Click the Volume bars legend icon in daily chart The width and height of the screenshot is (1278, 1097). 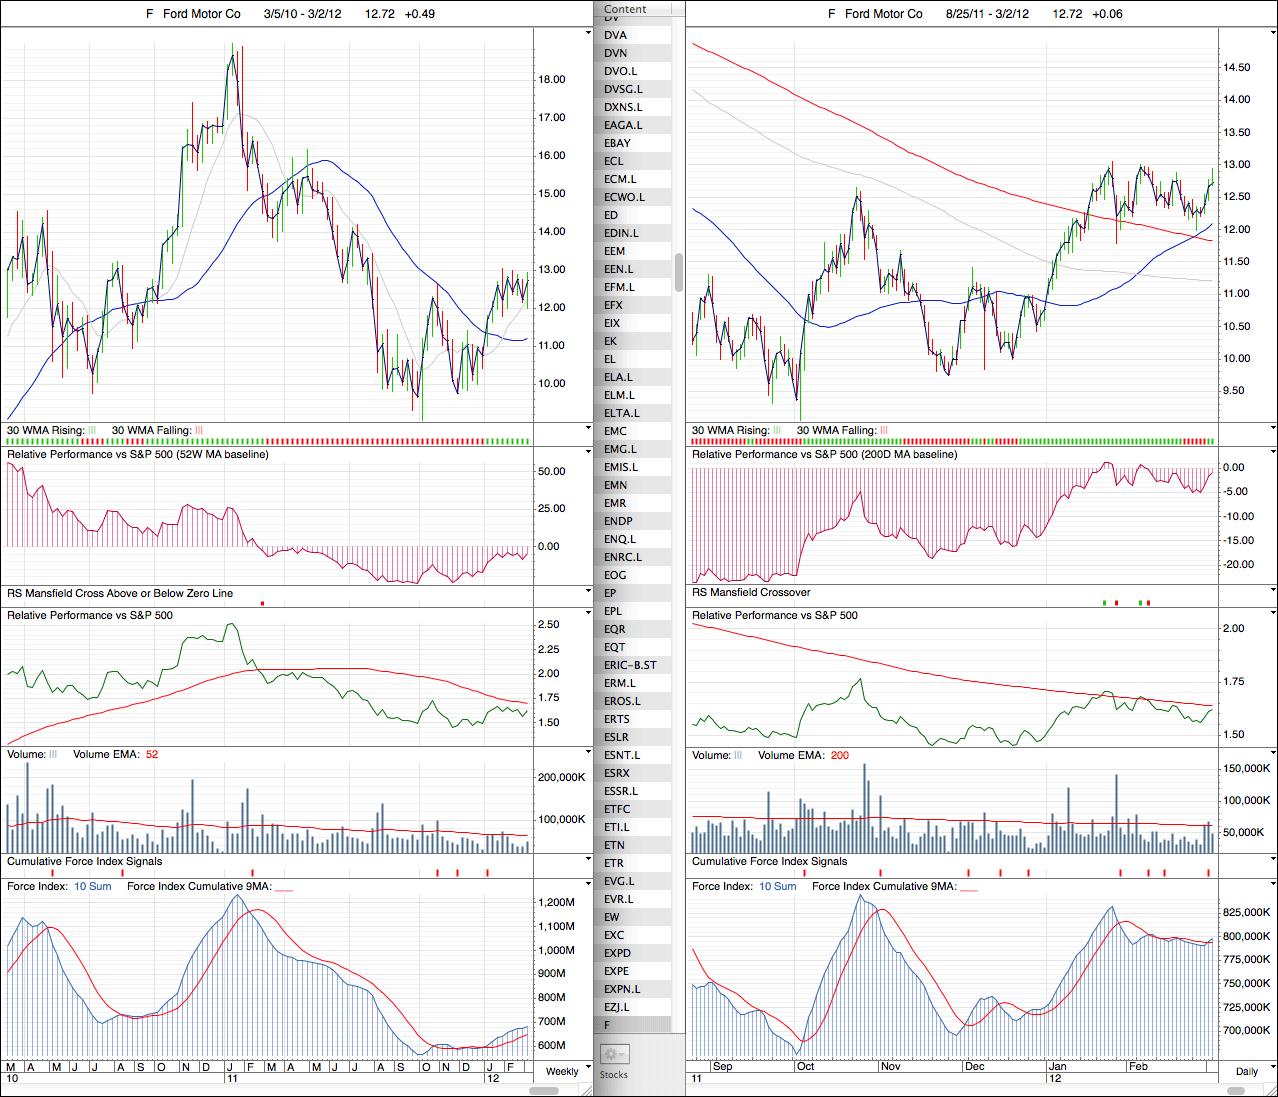[x=739, y=755]
